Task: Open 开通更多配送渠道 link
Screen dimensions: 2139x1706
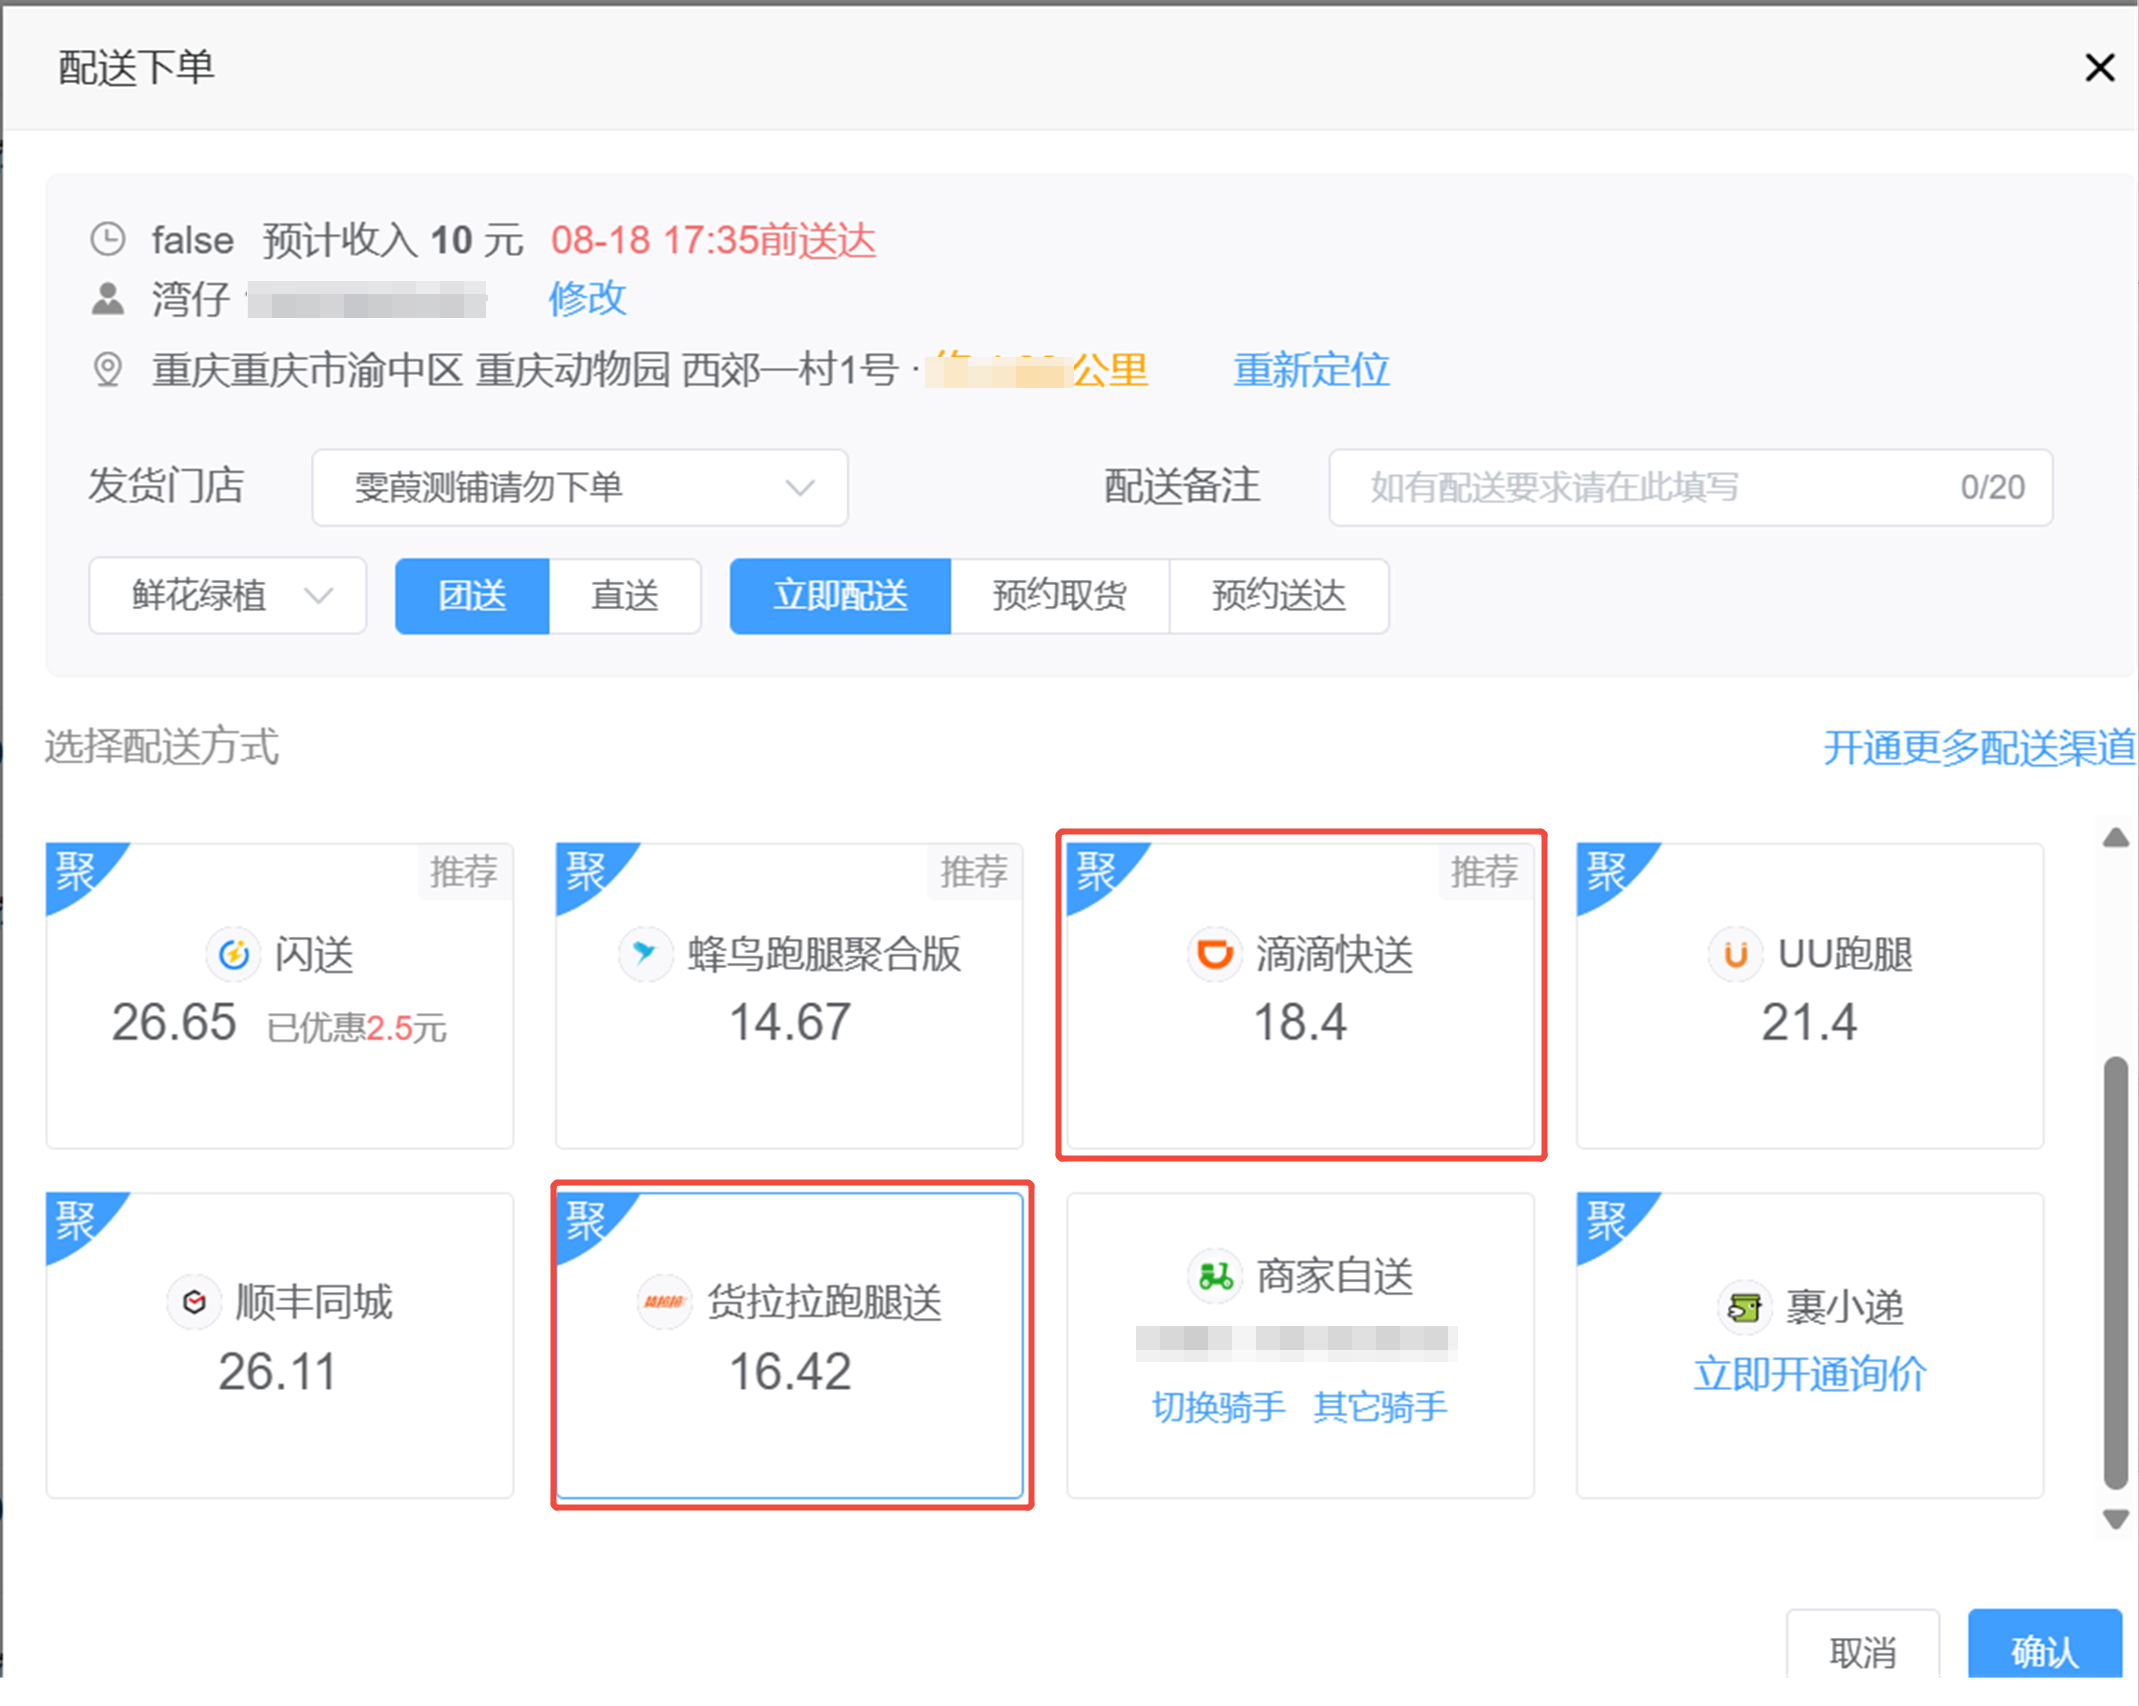Action: (1980, 747)
